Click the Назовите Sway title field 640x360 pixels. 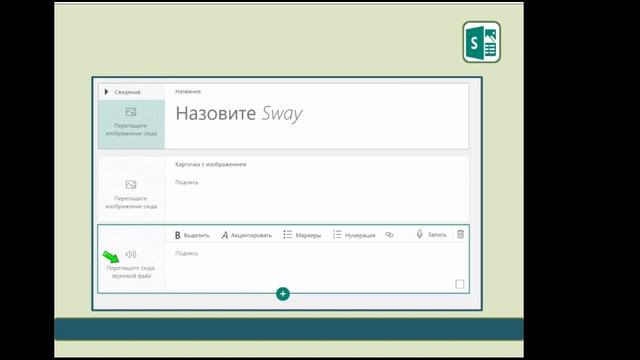point(239,113)
